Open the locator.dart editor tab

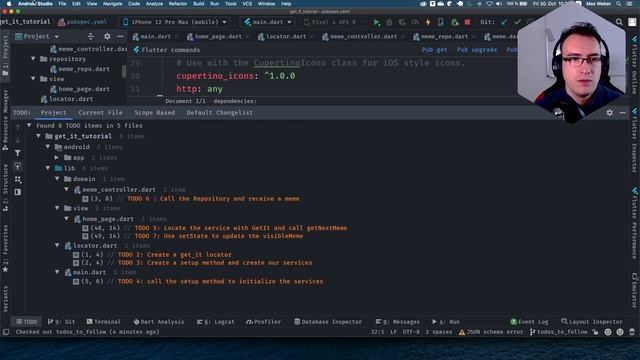tap(286, 36)
